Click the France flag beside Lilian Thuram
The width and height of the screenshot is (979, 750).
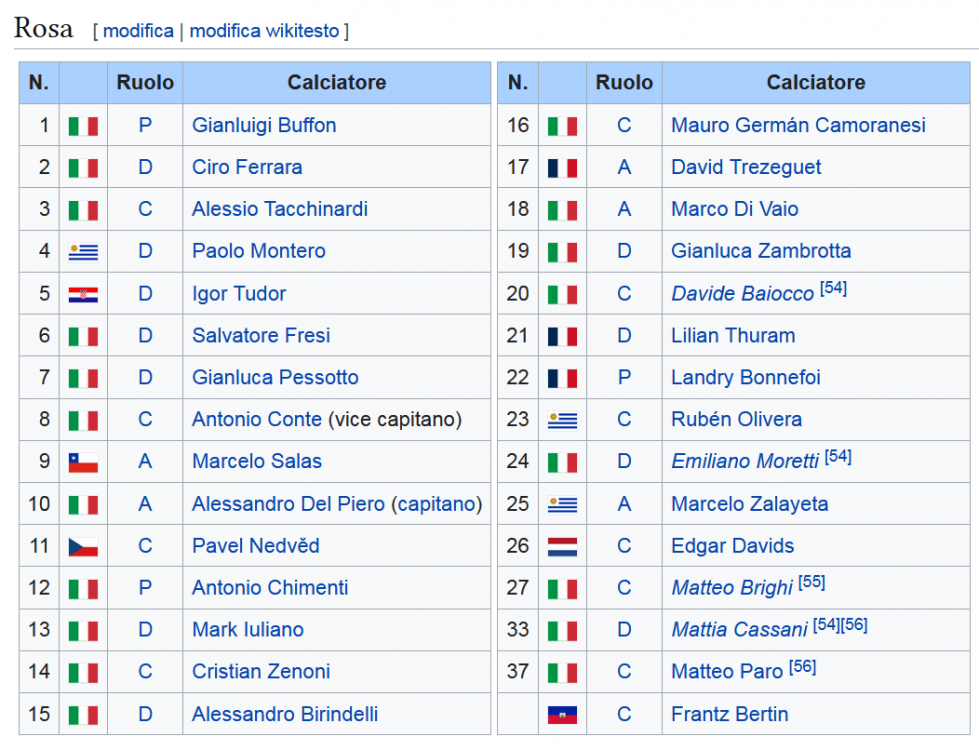(562, 336)
